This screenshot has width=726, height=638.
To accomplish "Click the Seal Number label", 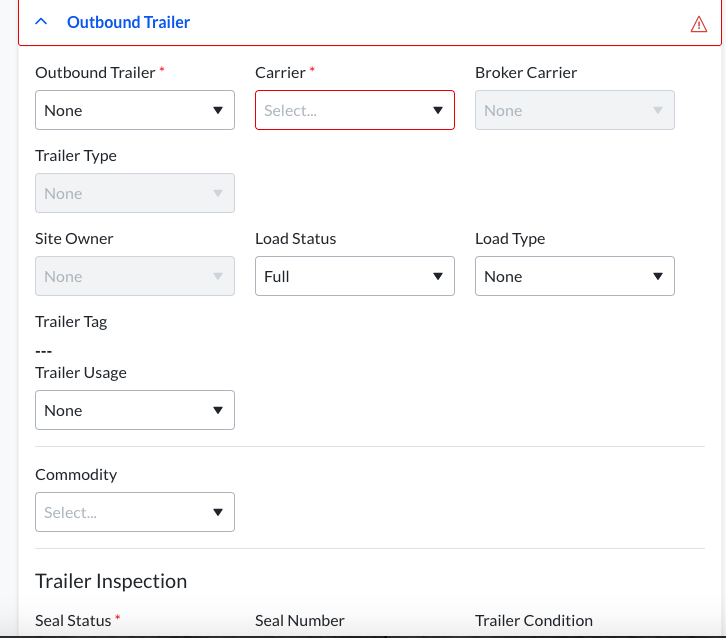I will click(300, 620).
